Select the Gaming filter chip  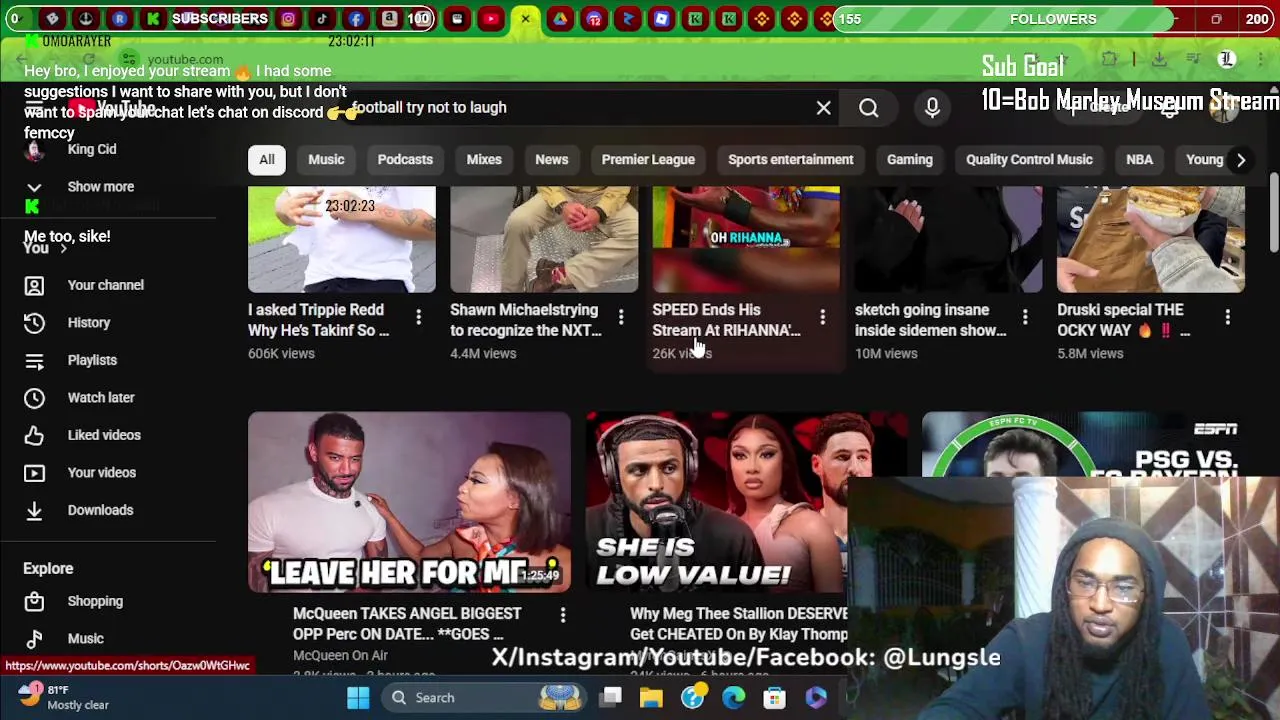(909, 160)
